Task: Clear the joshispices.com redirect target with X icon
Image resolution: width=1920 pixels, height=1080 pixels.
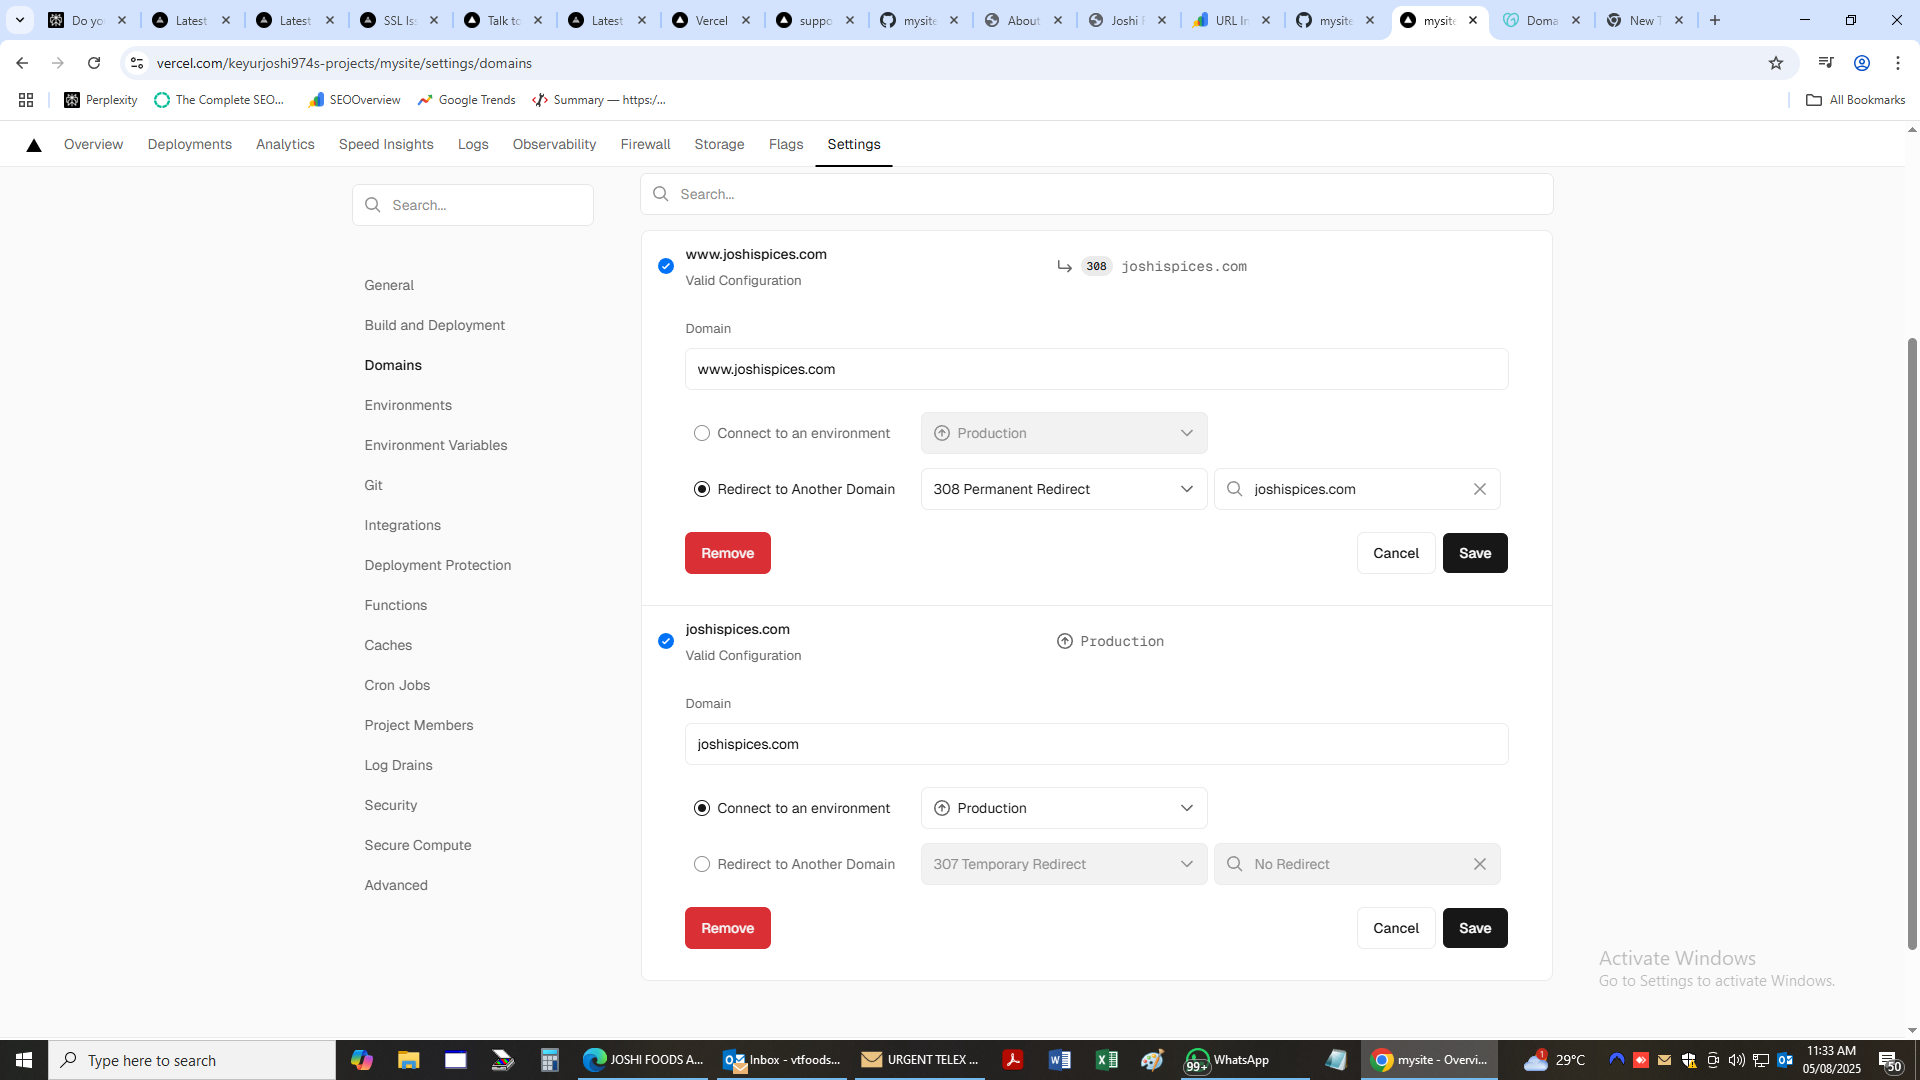Action: 1479,489
